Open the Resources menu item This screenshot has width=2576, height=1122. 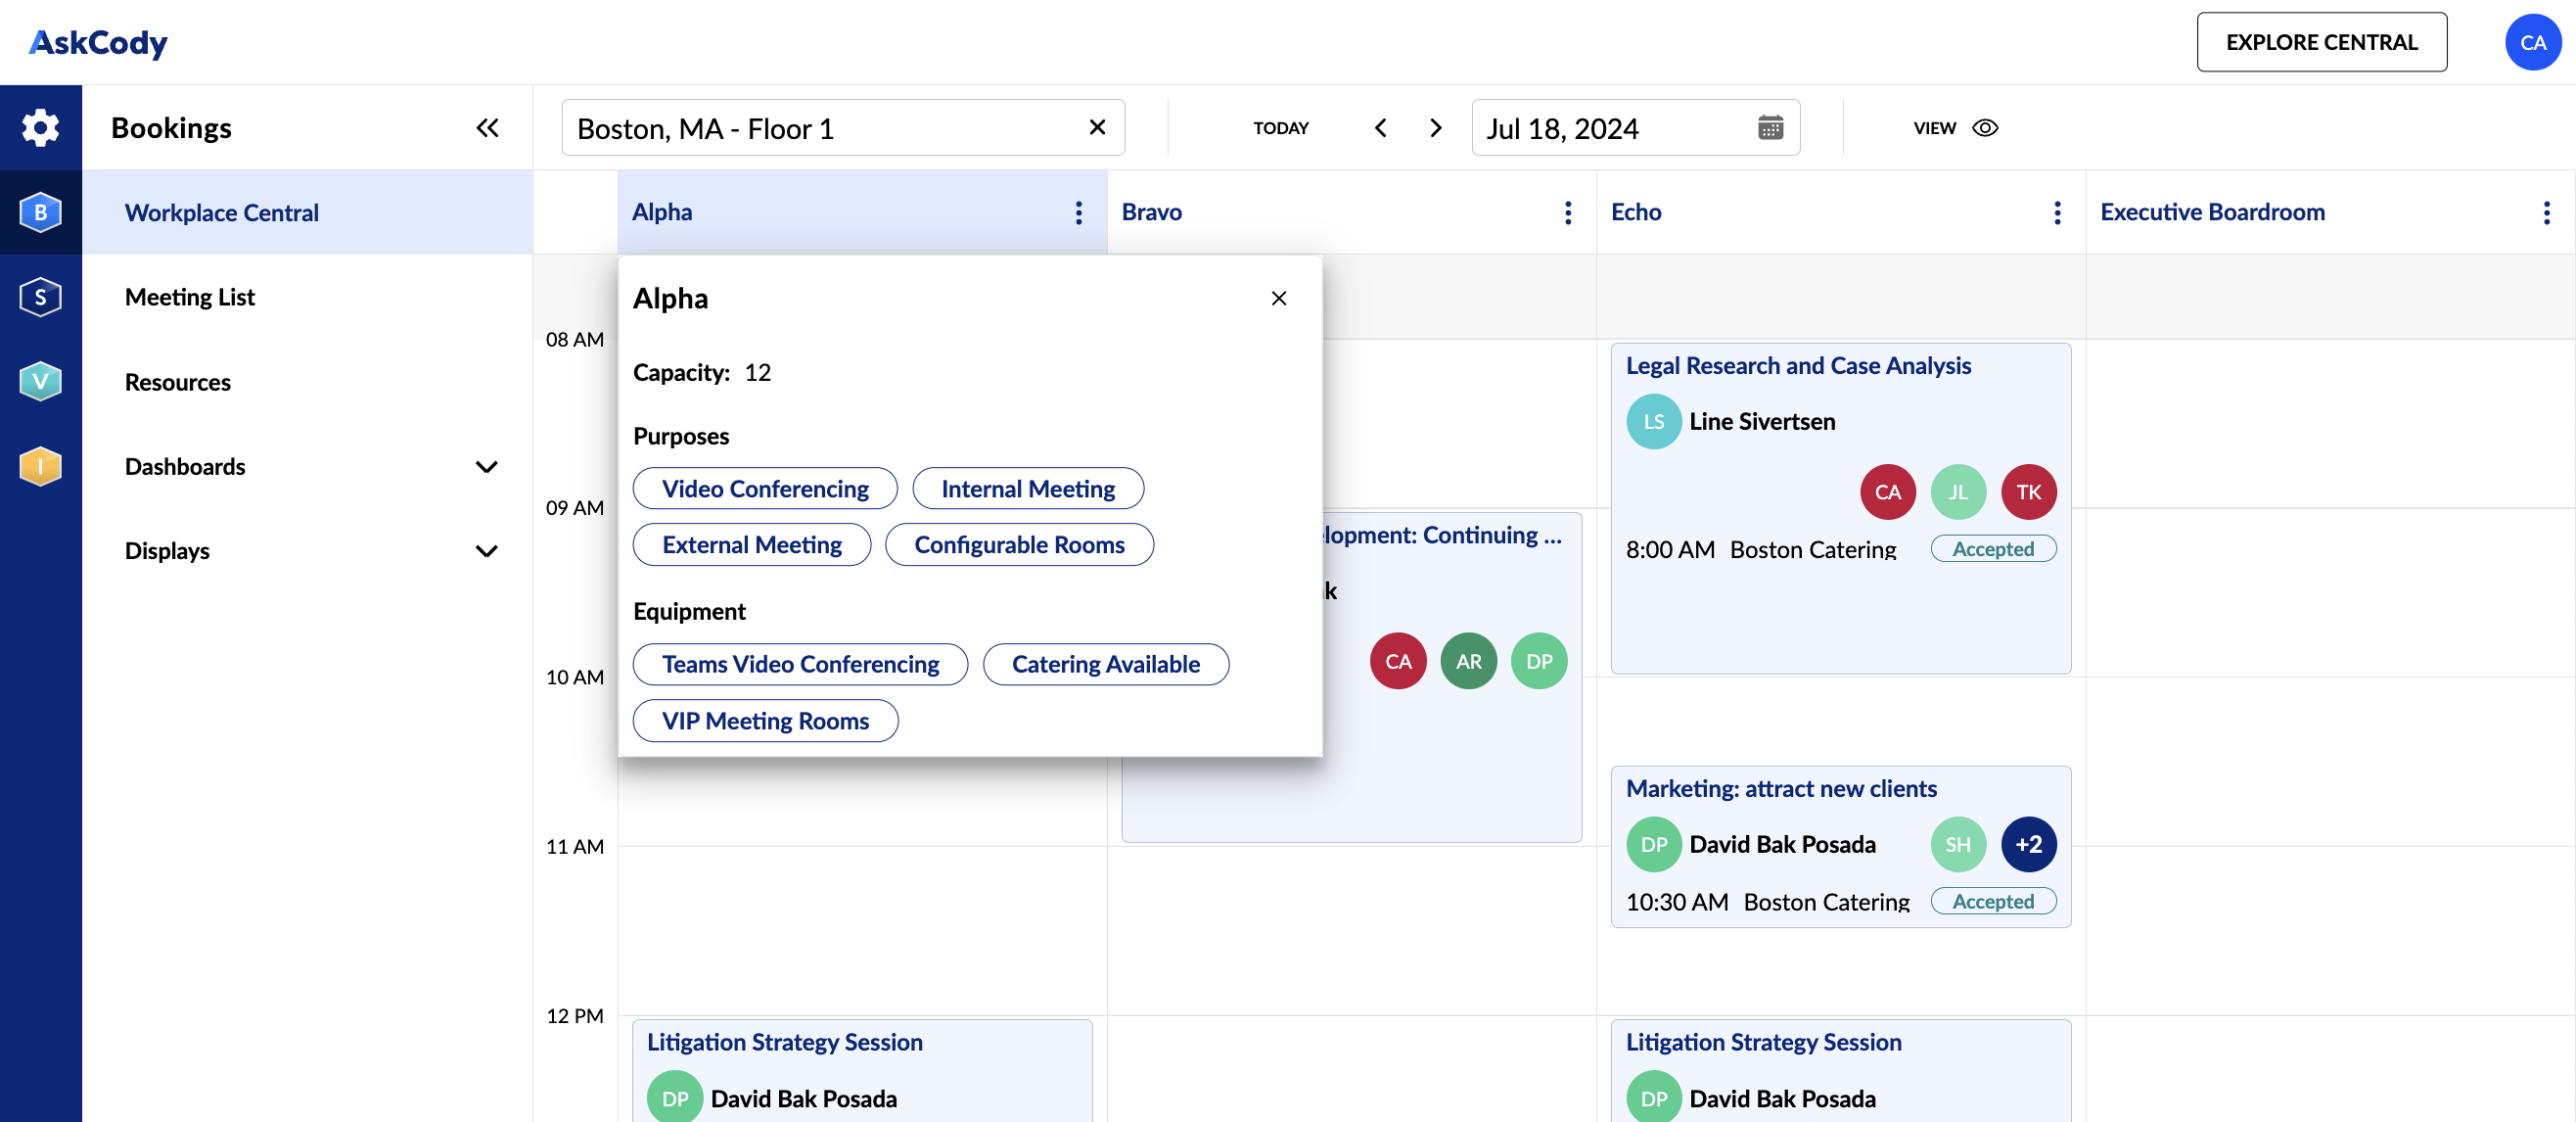pyautogui.click(x=178, y=382)
